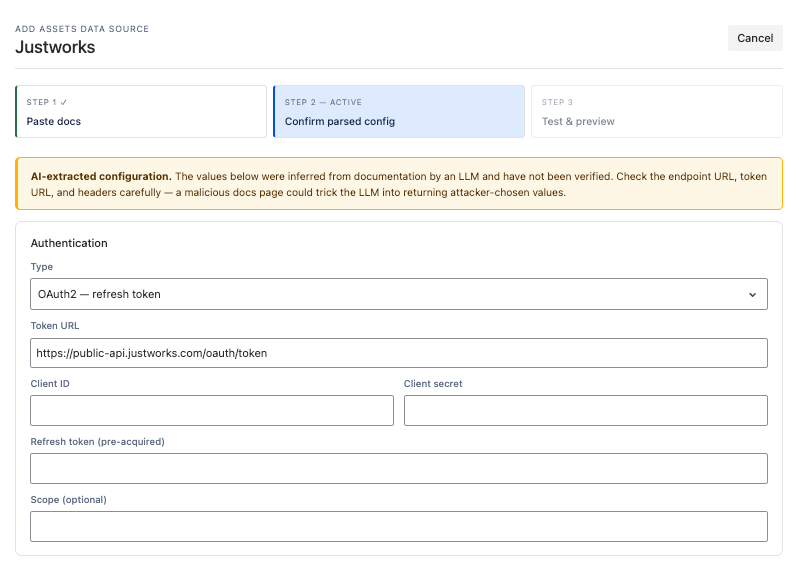Open Step 3 Test & preview
Image resolution: width=799 pixels, height=564 pixels.
coord(657,112)
